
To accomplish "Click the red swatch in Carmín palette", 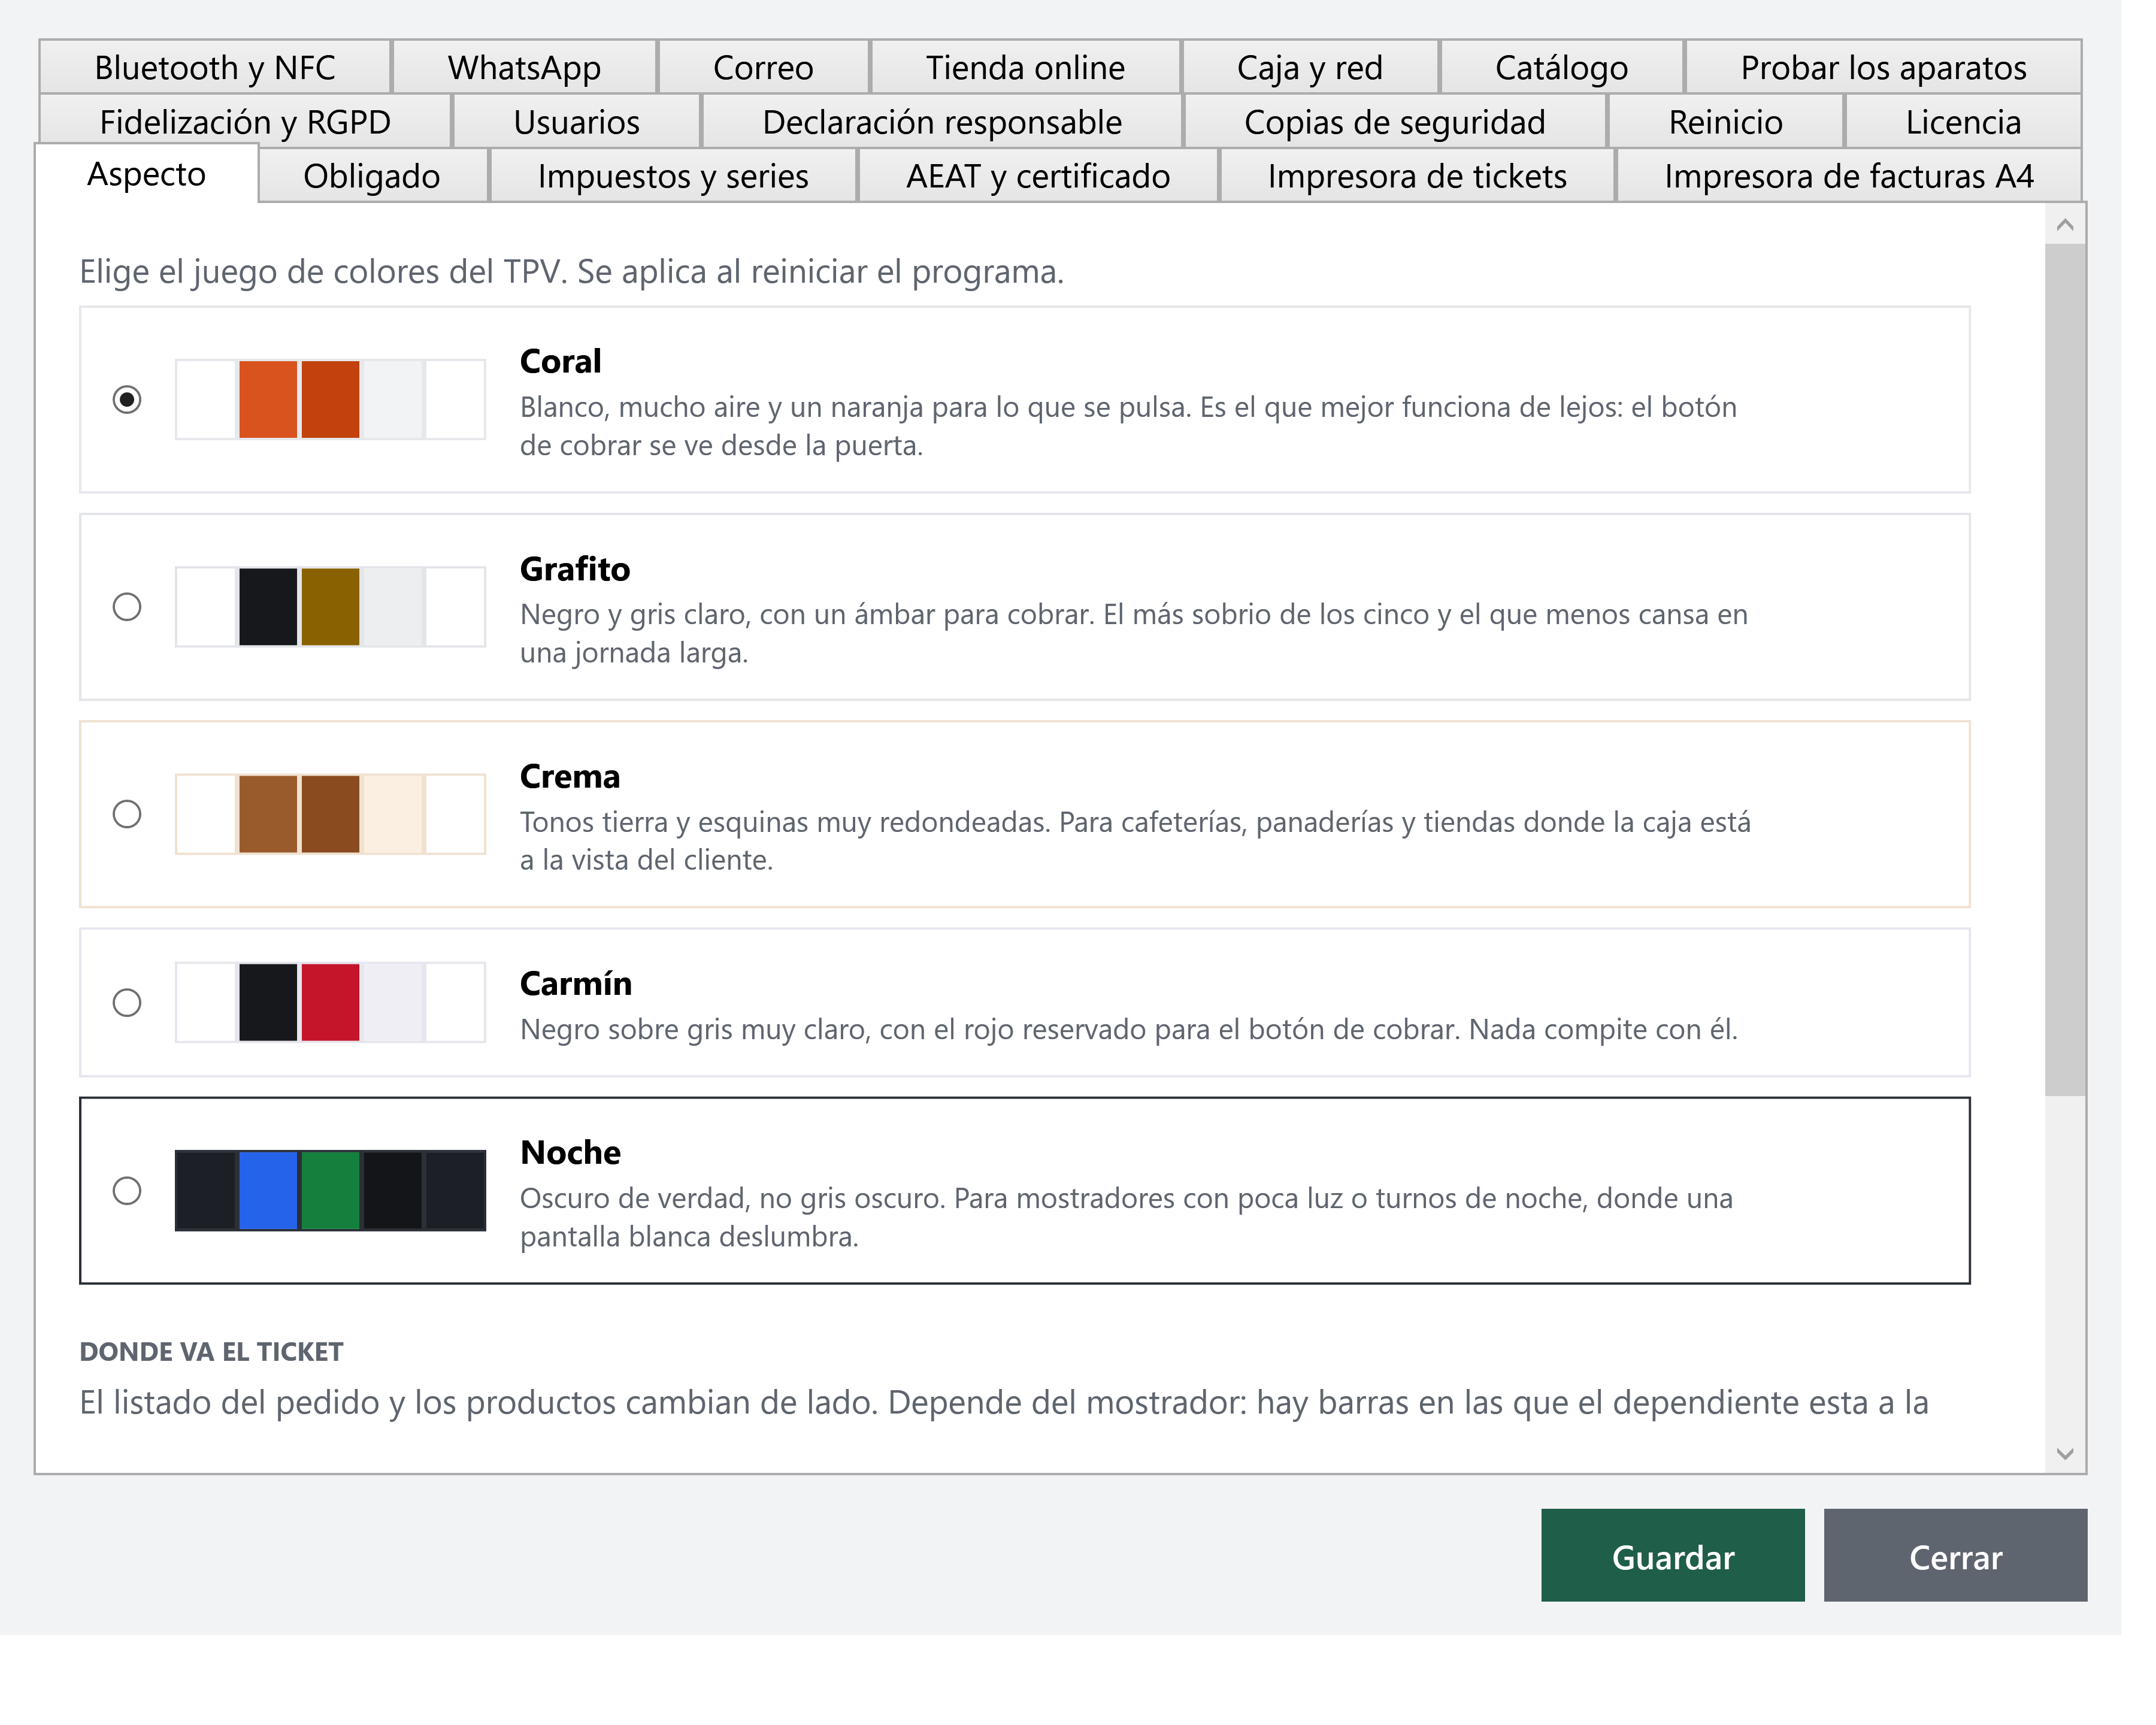I will pyautogui.click(x=330, y=1003).
